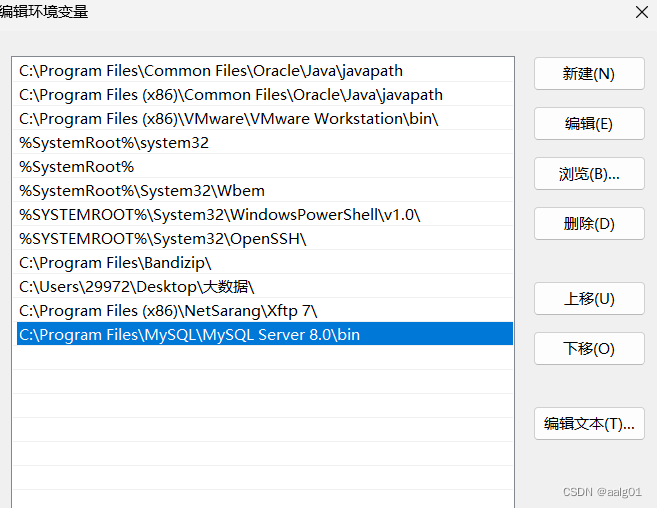This screenshot has height=508, width=657.
Task: Select the C:\Program Files\Bandizip\ entry
Action: (x=265, y=262)
